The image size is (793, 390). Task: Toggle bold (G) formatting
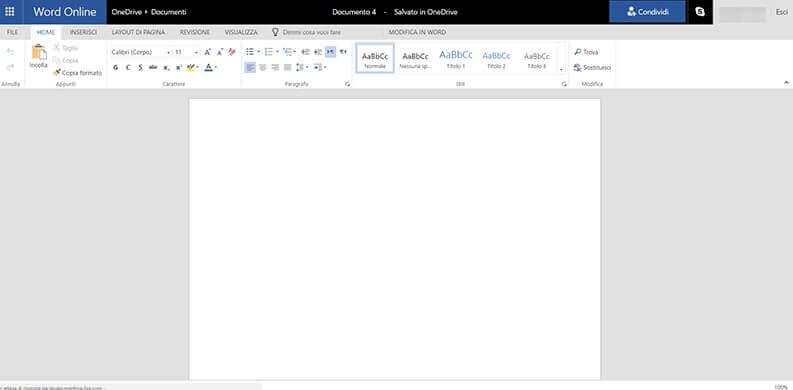point(116,67)
